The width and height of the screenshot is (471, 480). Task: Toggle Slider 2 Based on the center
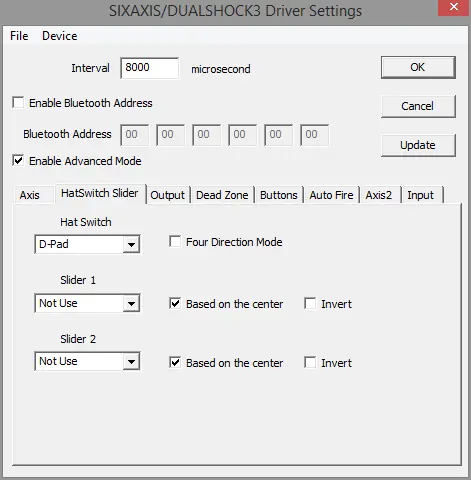click(x=175, y=362)
